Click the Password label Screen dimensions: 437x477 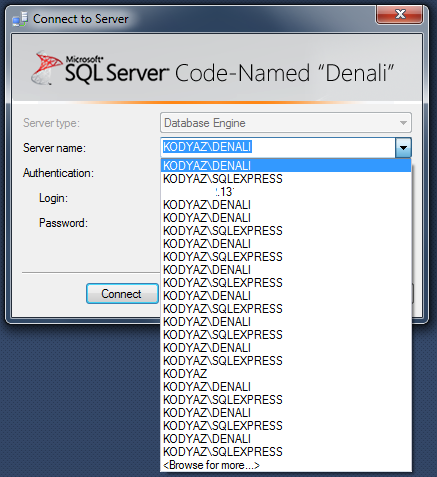[x=63, y=223]
